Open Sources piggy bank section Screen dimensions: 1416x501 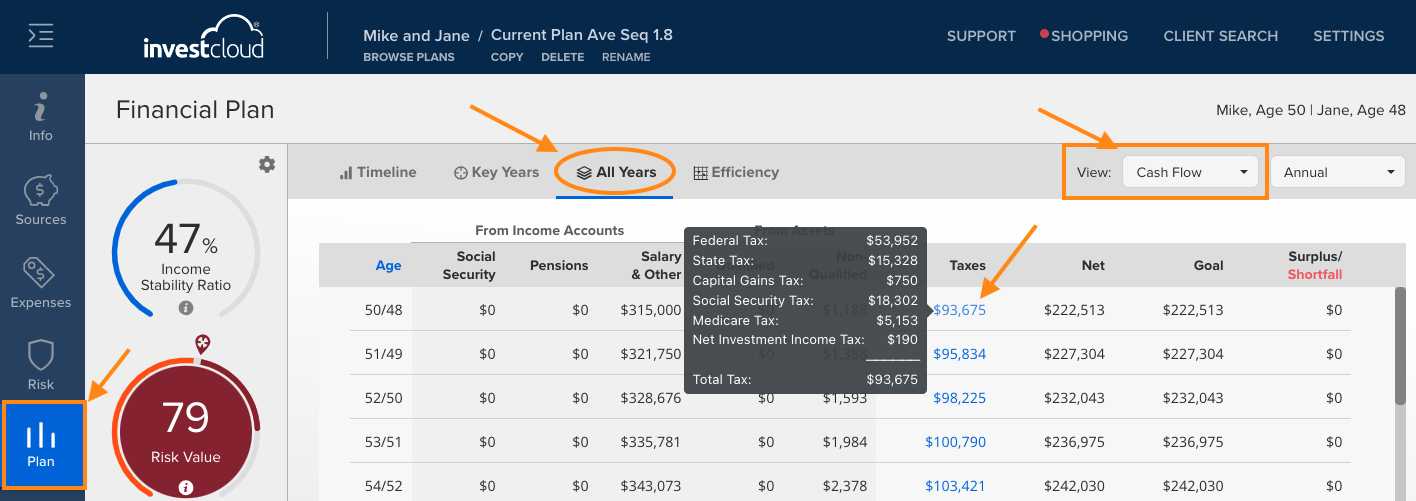41,201
